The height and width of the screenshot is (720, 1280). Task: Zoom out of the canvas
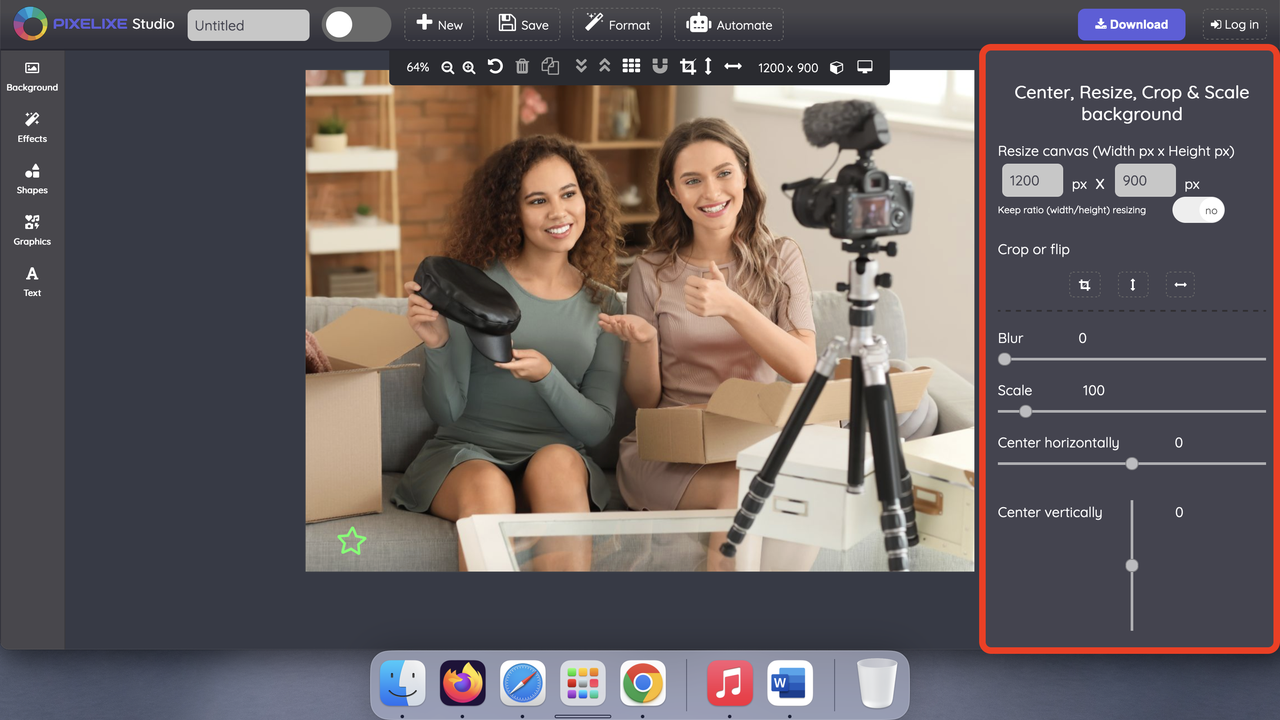(448, 67)
